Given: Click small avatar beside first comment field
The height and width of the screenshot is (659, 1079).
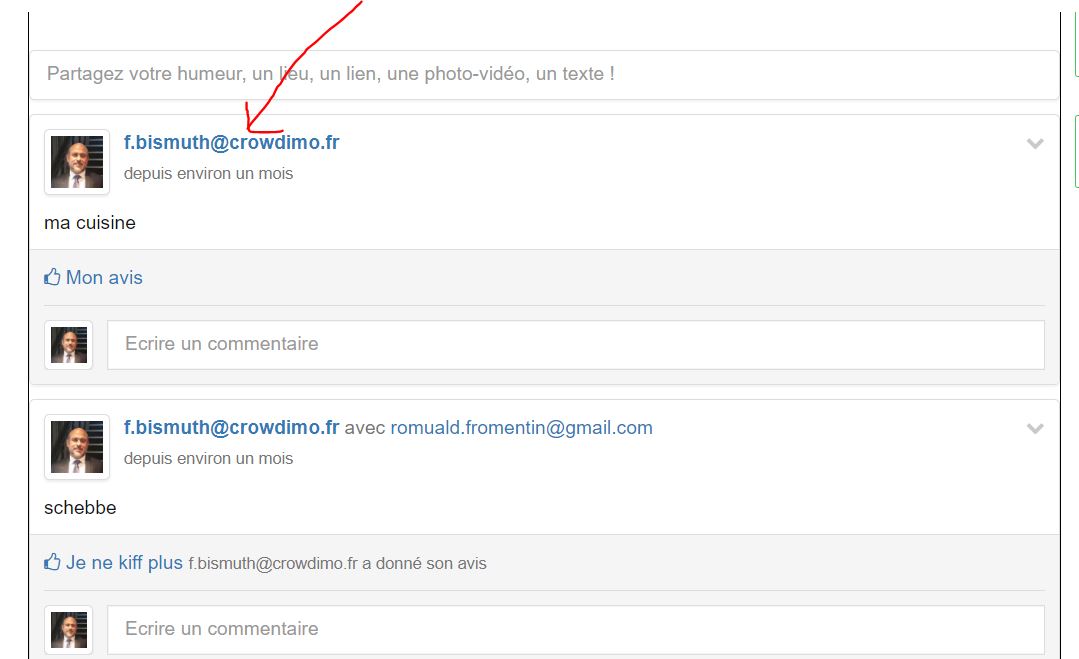Looking at the screenshot, I should coord(69,345).
